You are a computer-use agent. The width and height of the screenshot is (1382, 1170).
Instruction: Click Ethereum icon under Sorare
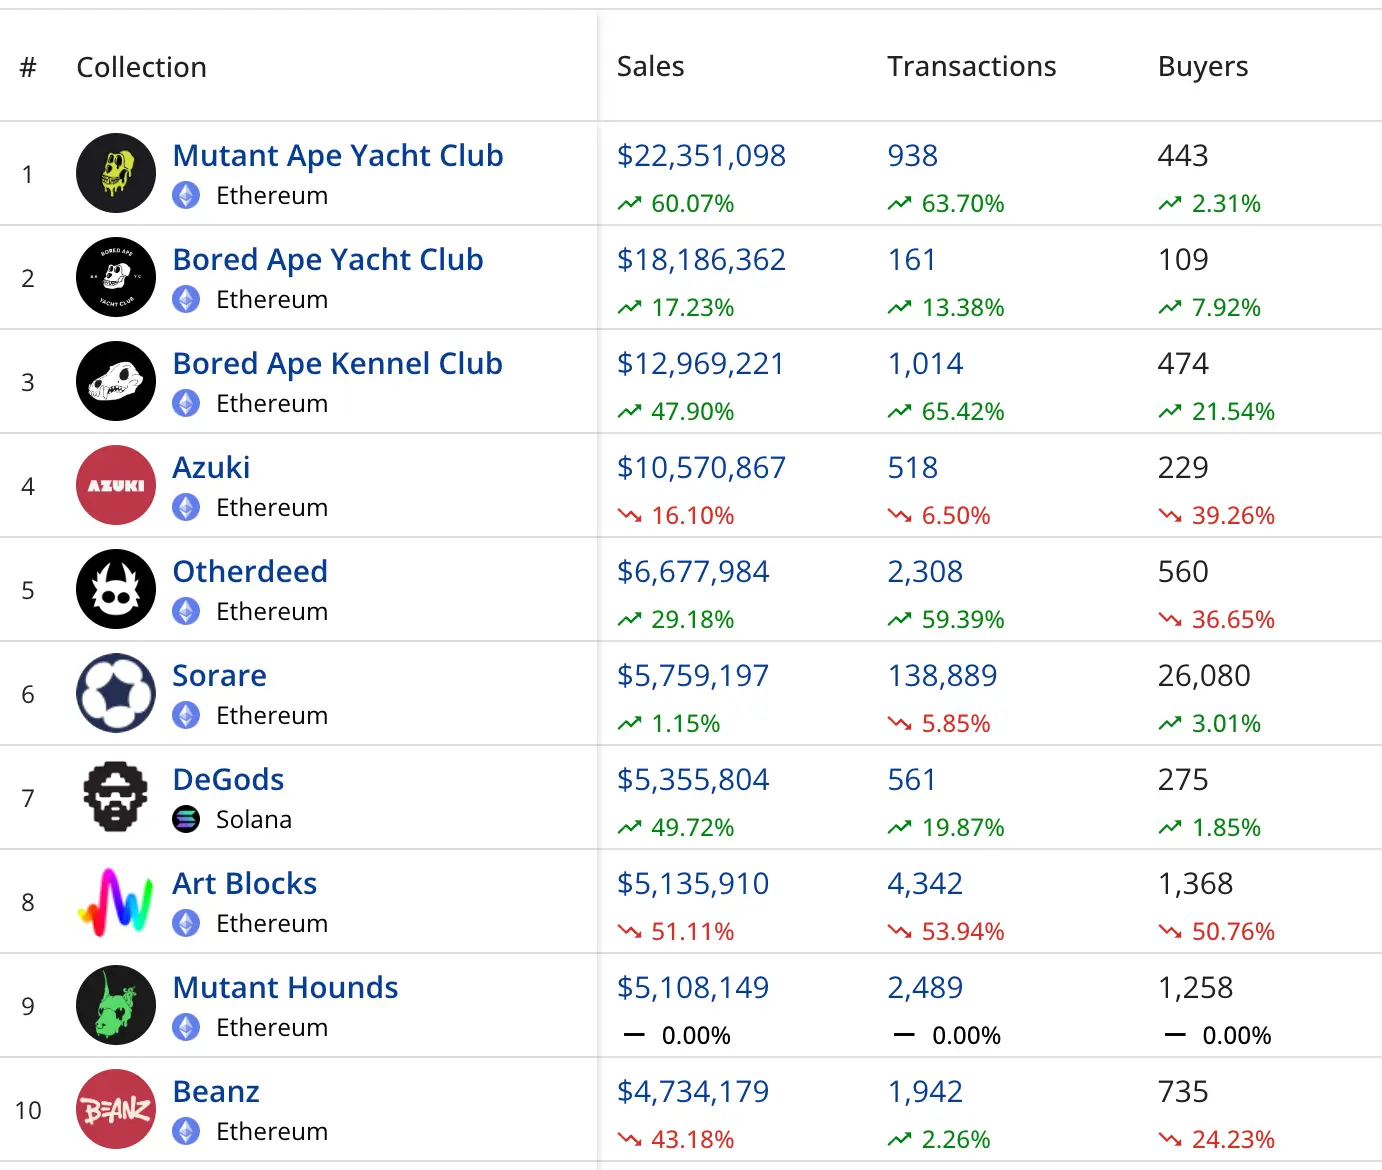pyautogui.click(x=186, y=715)
